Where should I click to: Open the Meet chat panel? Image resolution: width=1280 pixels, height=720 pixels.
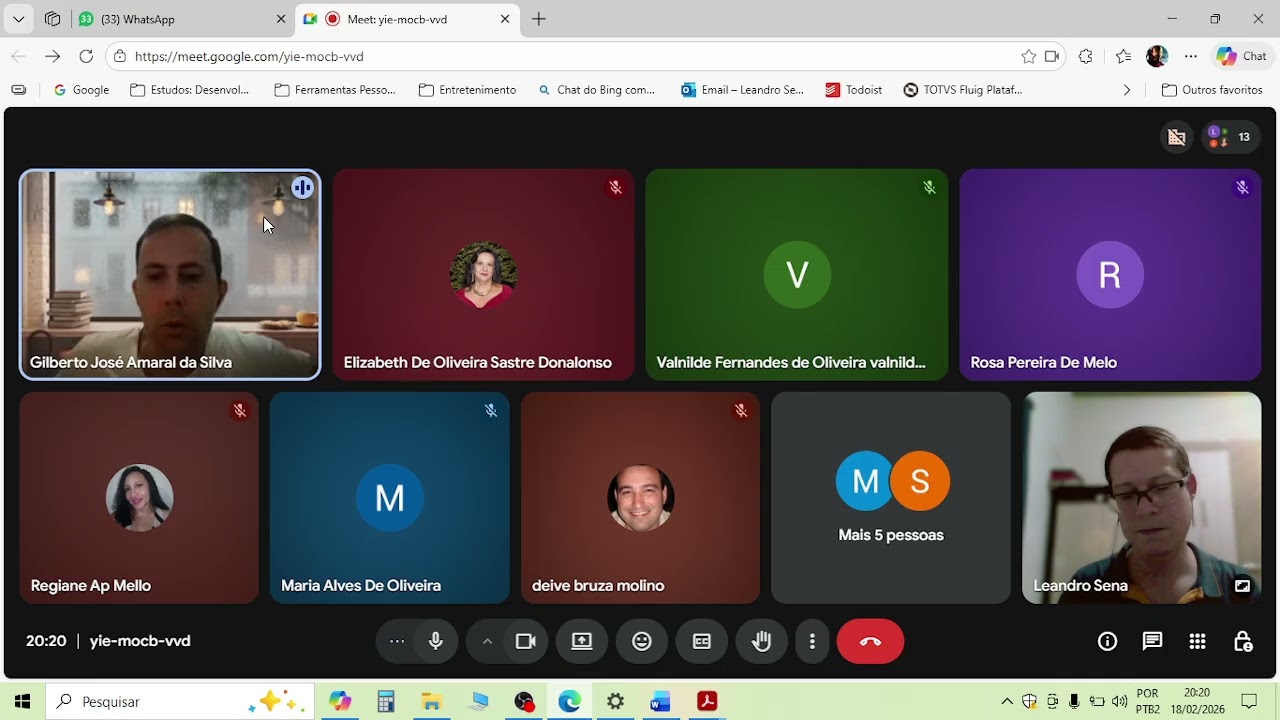pyautogui.click(x=1152, y=641)
